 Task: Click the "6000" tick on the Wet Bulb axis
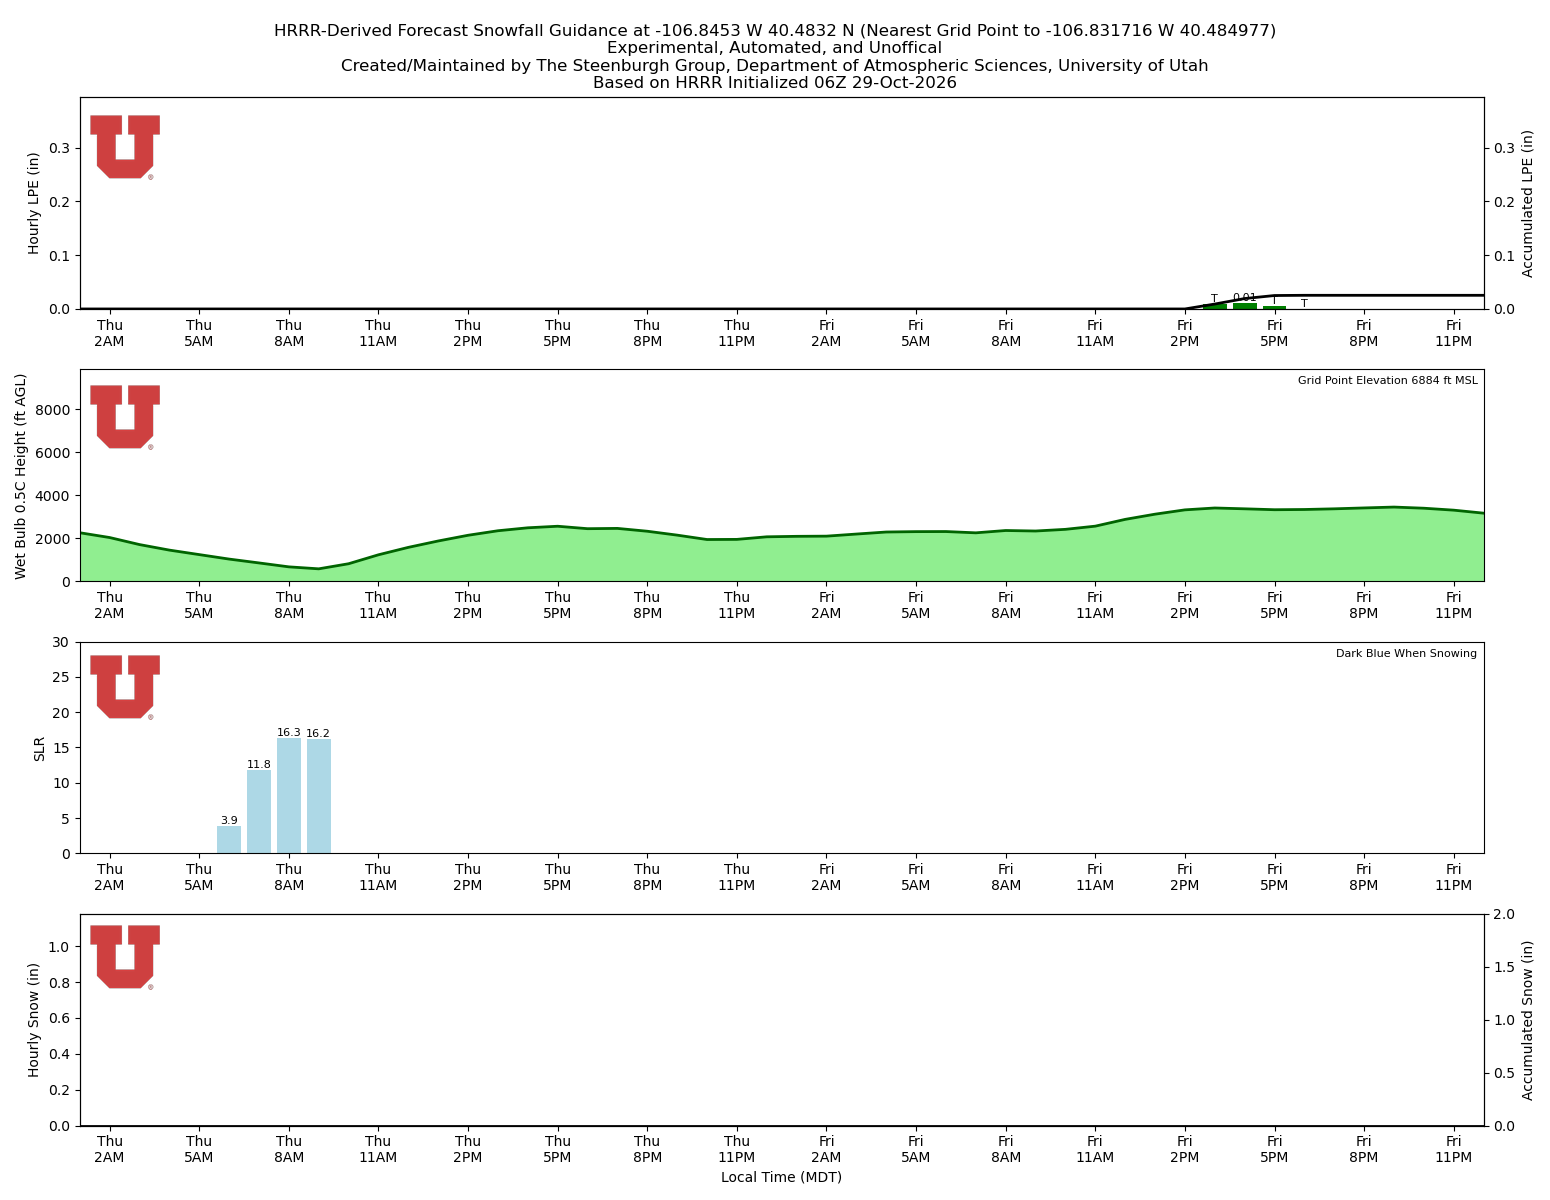click(x=55, y=453)
